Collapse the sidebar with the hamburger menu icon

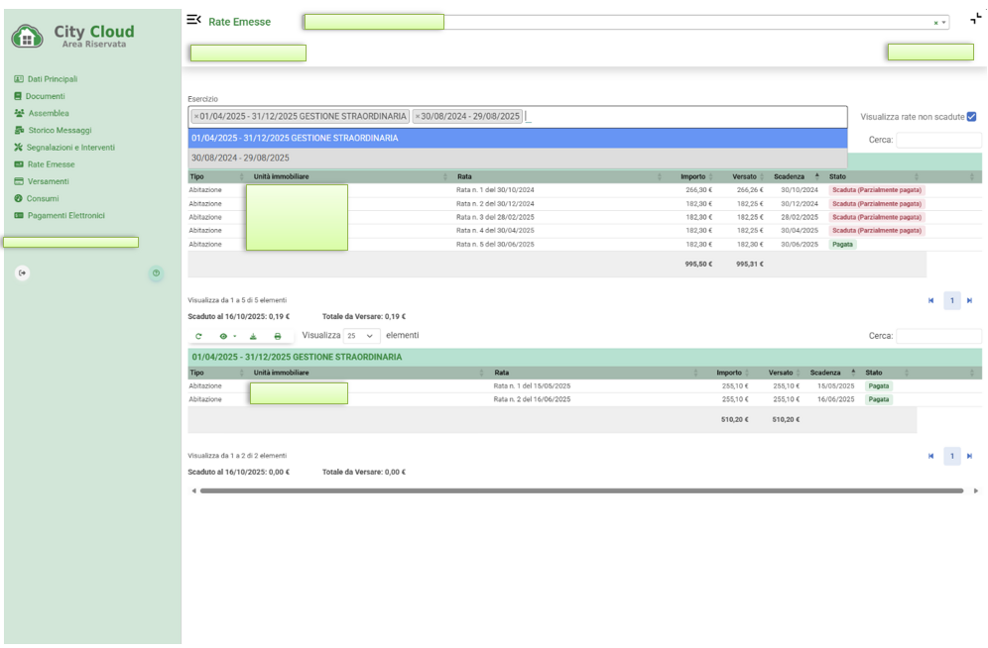193,20
